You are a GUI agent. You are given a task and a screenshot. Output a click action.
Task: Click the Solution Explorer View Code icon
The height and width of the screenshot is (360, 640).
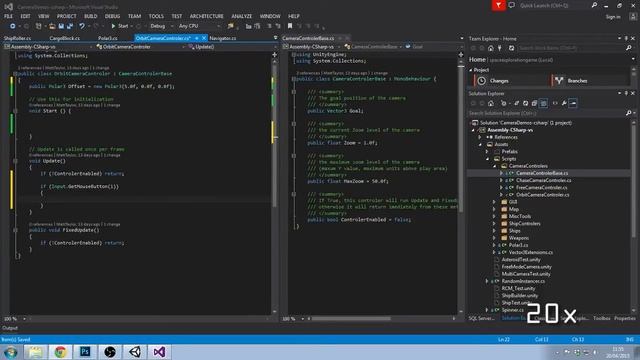pyautogui.click(x=555, y=103)
